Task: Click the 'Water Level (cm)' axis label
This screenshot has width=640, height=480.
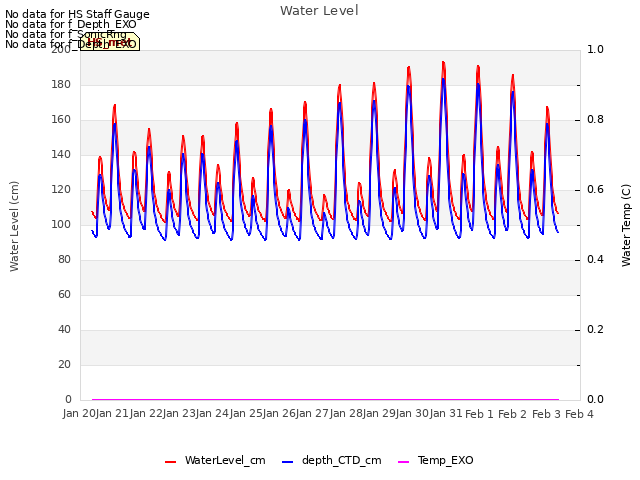Action: (14, 226)
